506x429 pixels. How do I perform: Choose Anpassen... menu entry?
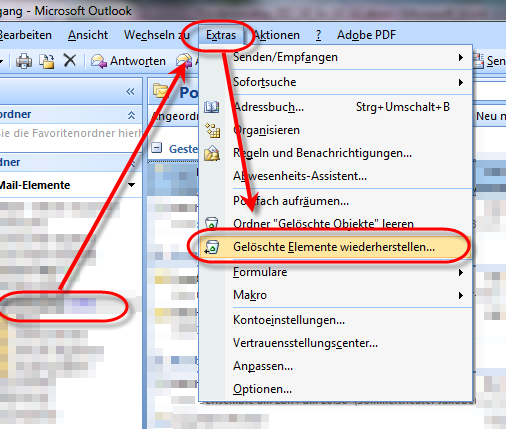[x=336, y=366]
